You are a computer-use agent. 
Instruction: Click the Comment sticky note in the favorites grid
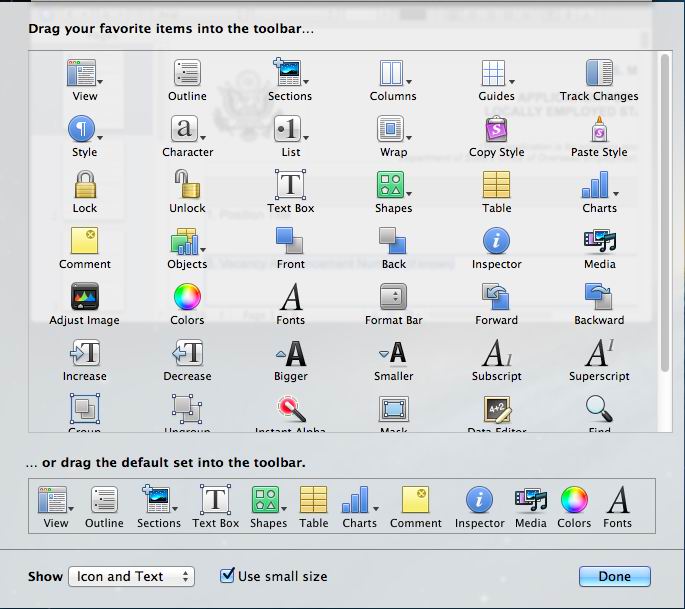[85, 240]
